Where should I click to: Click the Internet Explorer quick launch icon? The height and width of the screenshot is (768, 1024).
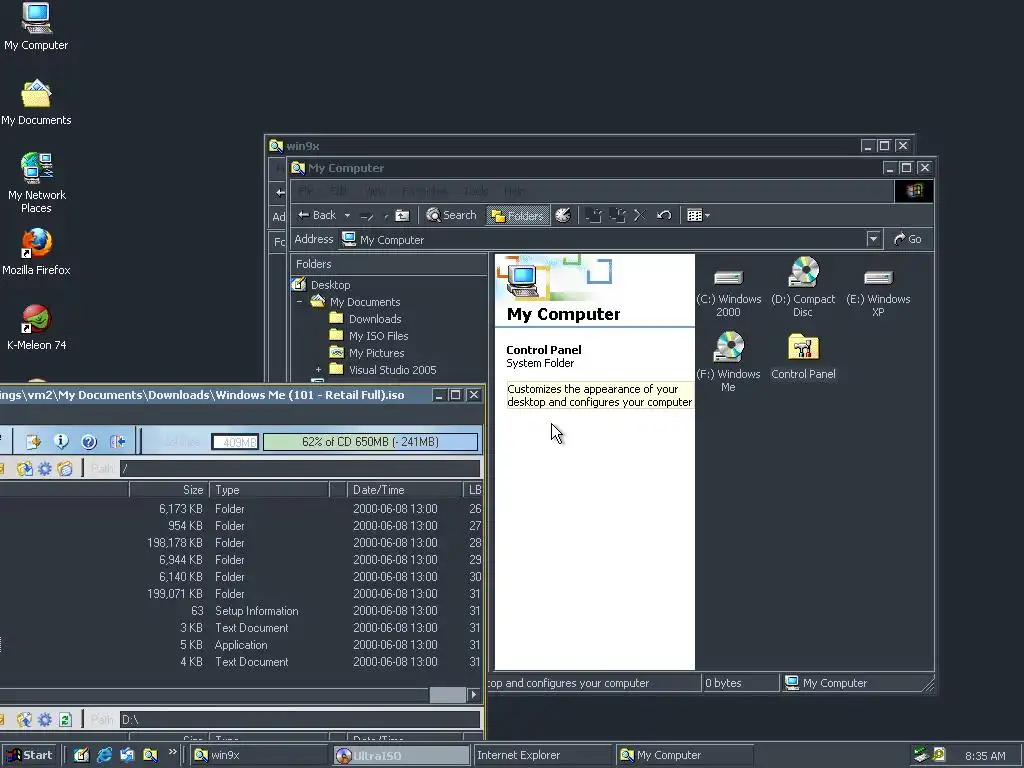[104, 755]
